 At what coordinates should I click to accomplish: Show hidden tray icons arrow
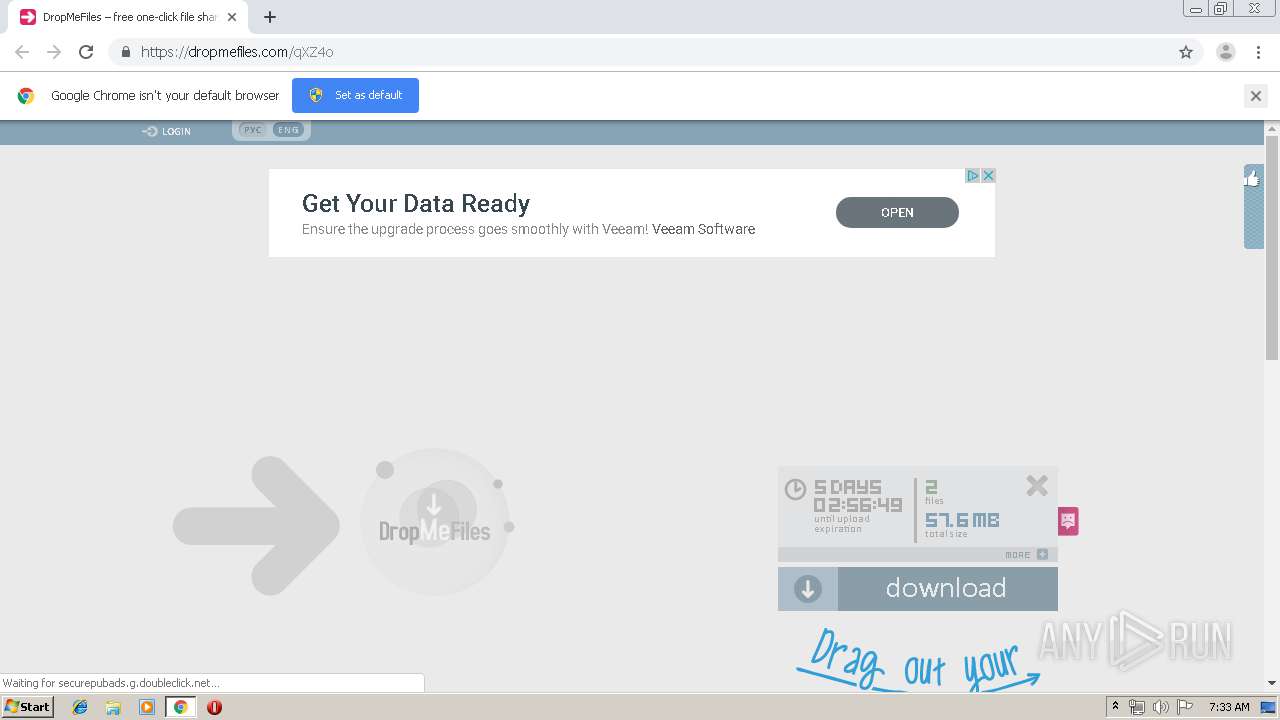[1115, 707]
